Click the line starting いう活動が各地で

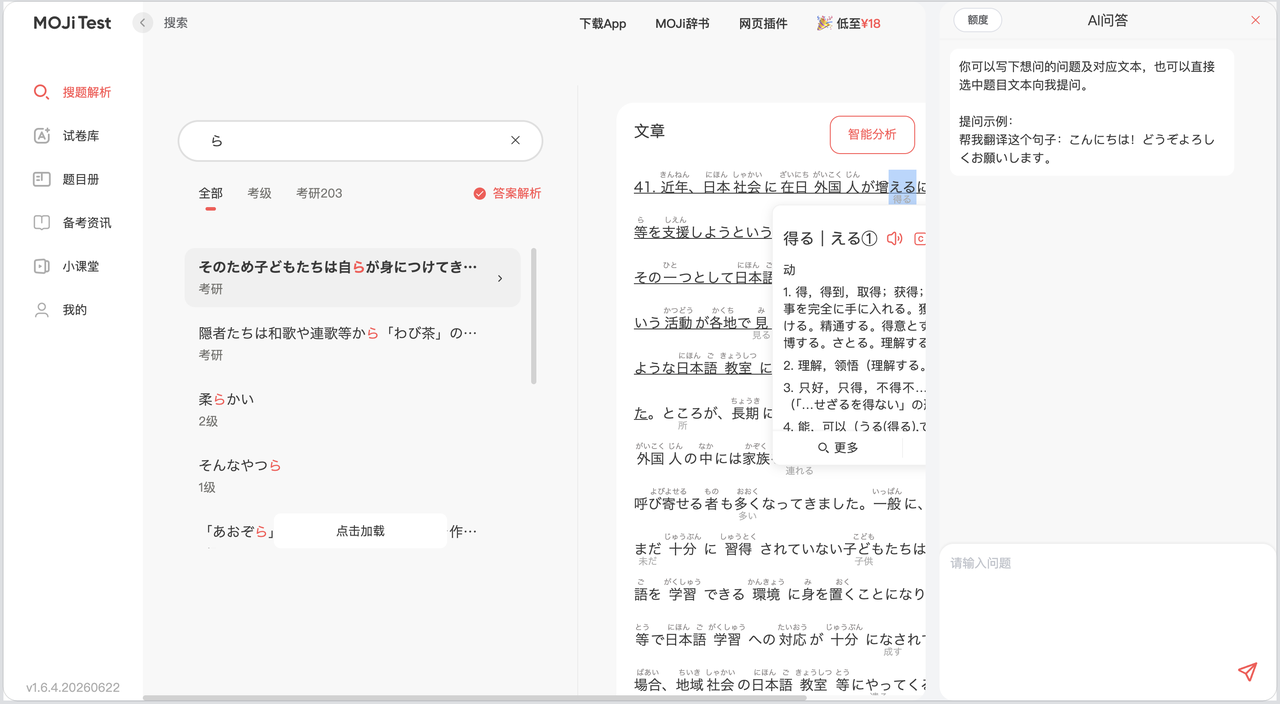tap(703, 323)
